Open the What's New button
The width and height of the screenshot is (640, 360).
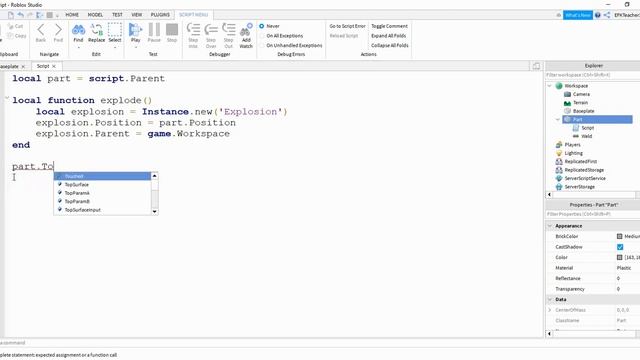pyautogui.click(x=578, y=15)
